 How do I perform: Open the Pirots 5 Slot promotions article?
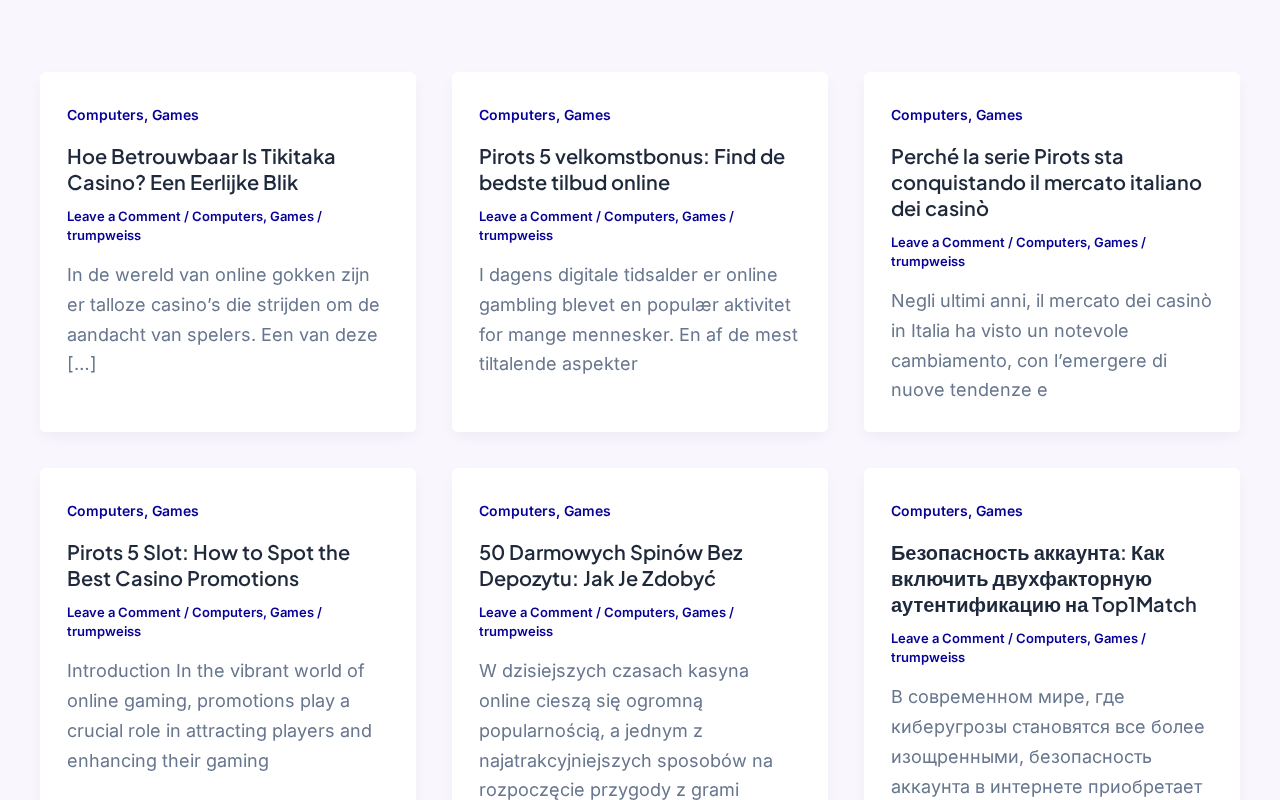point(208,565)
